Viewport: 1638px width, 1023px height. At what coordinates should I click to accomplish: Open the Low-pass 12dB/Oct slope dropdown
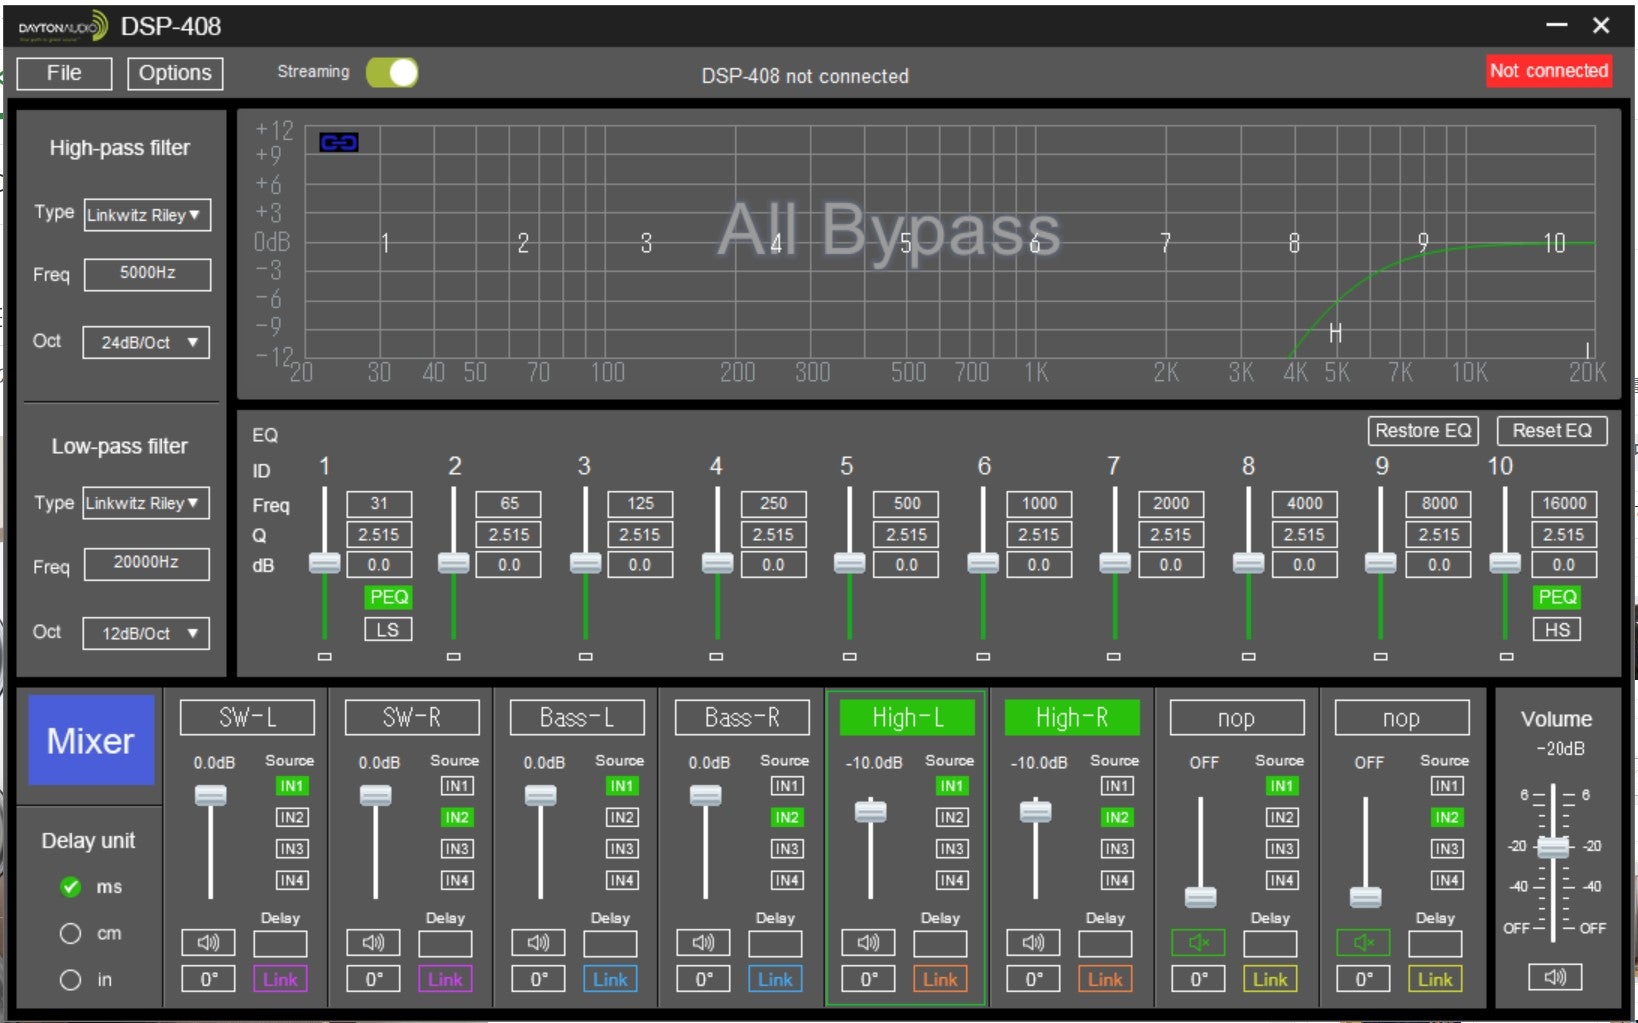pos(147,633)
